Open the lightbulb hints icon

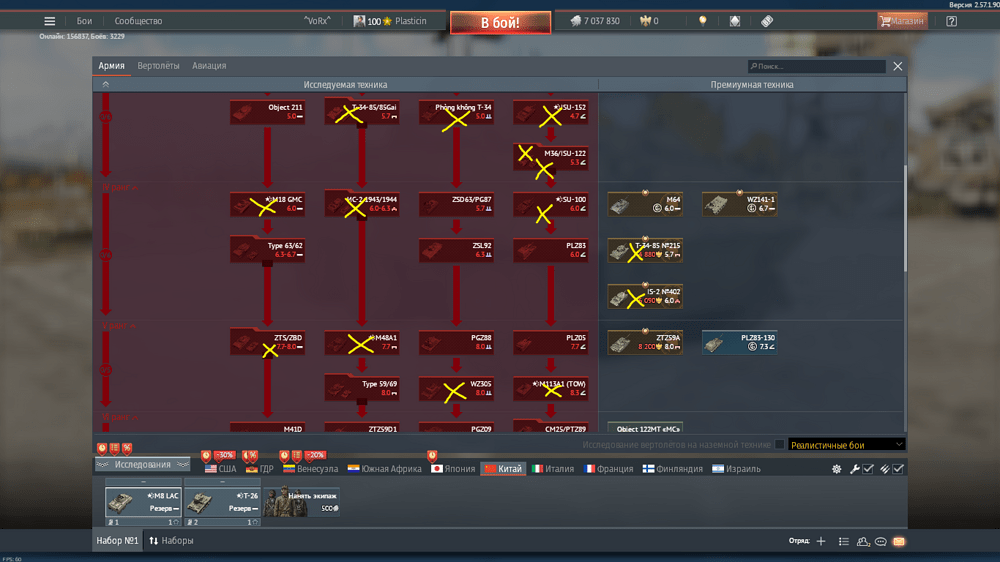pos(703,21)
